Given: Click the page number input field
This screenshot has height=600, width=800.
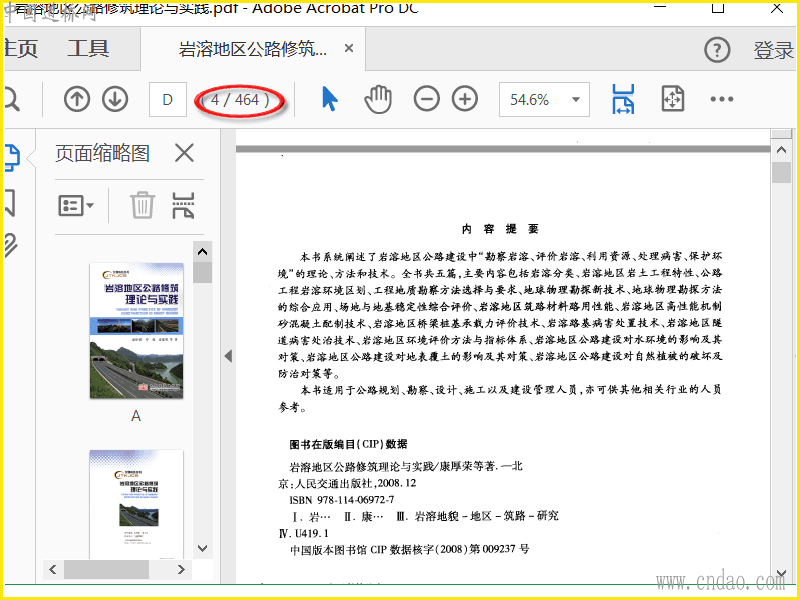Looking at the screenshot, I should 168,99.
